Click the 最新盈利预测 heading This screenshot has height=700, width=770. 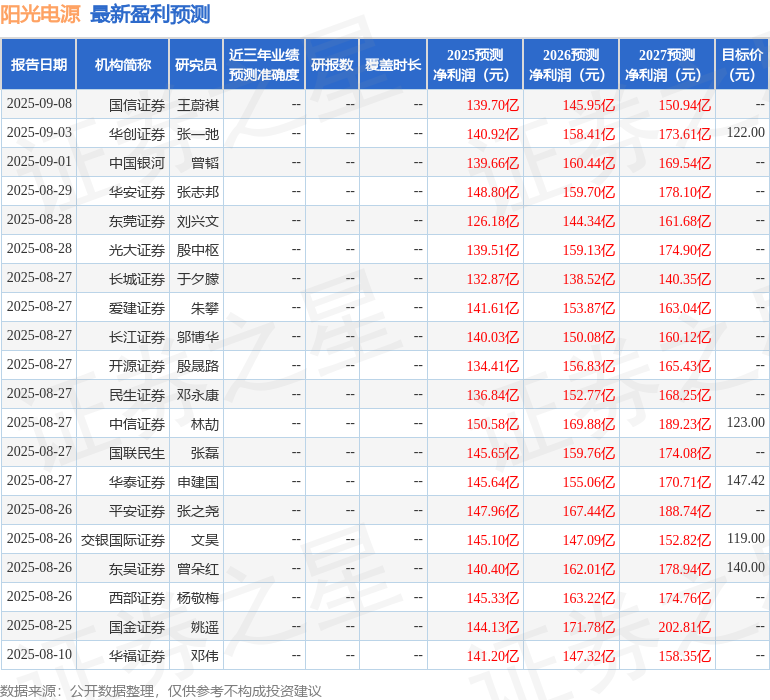[x=150, y=14]
